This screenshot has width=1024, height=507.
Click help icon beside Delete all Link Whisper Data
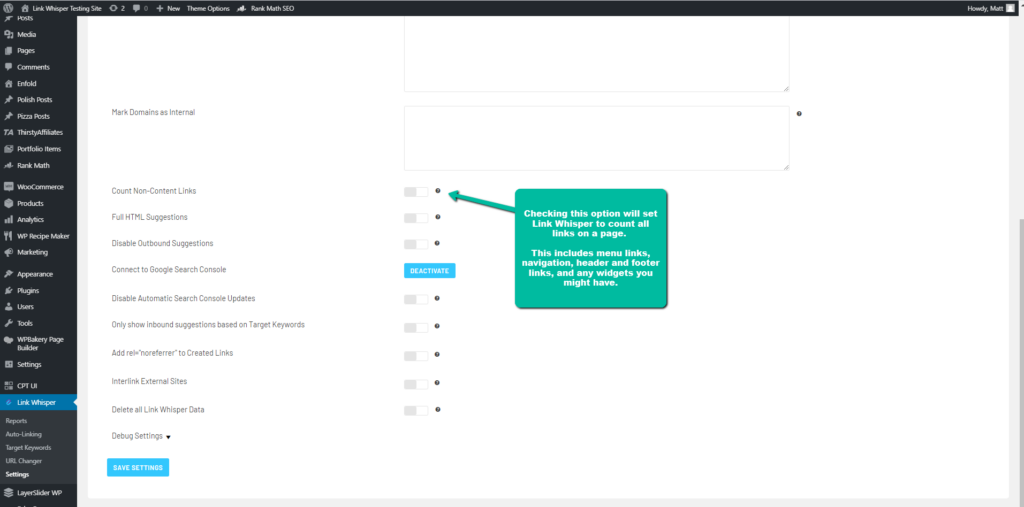(438, 410)
